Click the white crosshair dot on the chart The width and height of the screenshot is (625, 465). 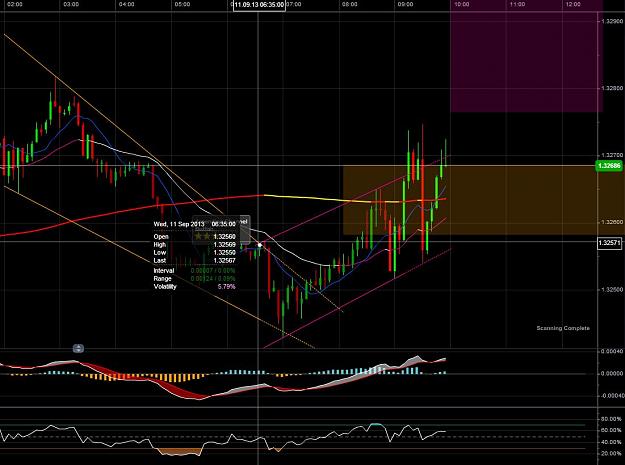point(260,245)
